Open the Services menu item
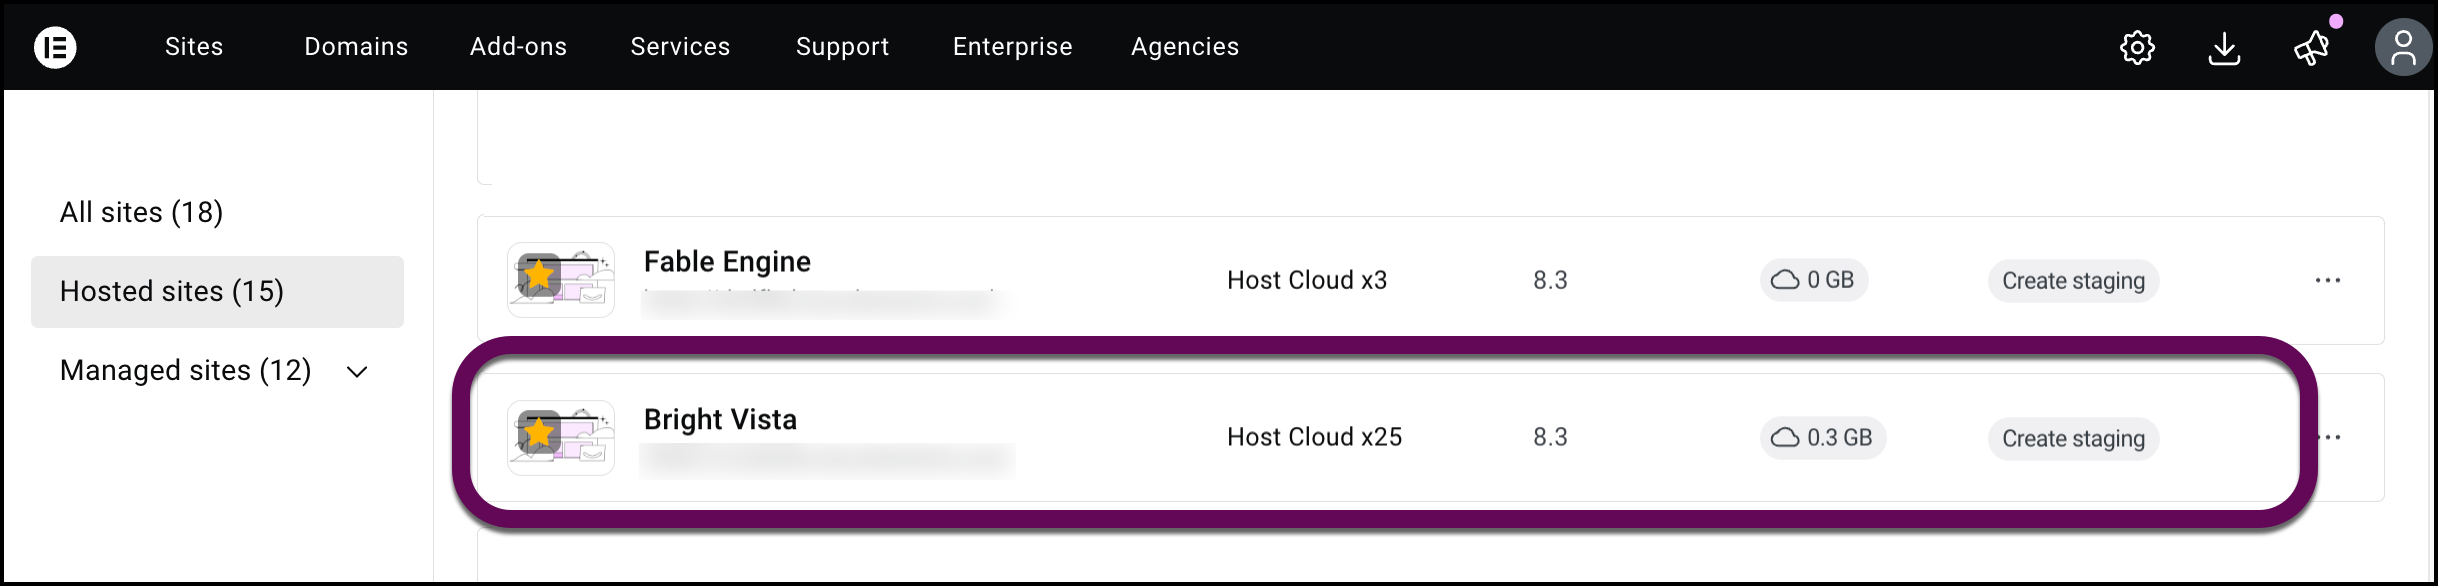The image size is (2438, 586). [x=680, y=47]
